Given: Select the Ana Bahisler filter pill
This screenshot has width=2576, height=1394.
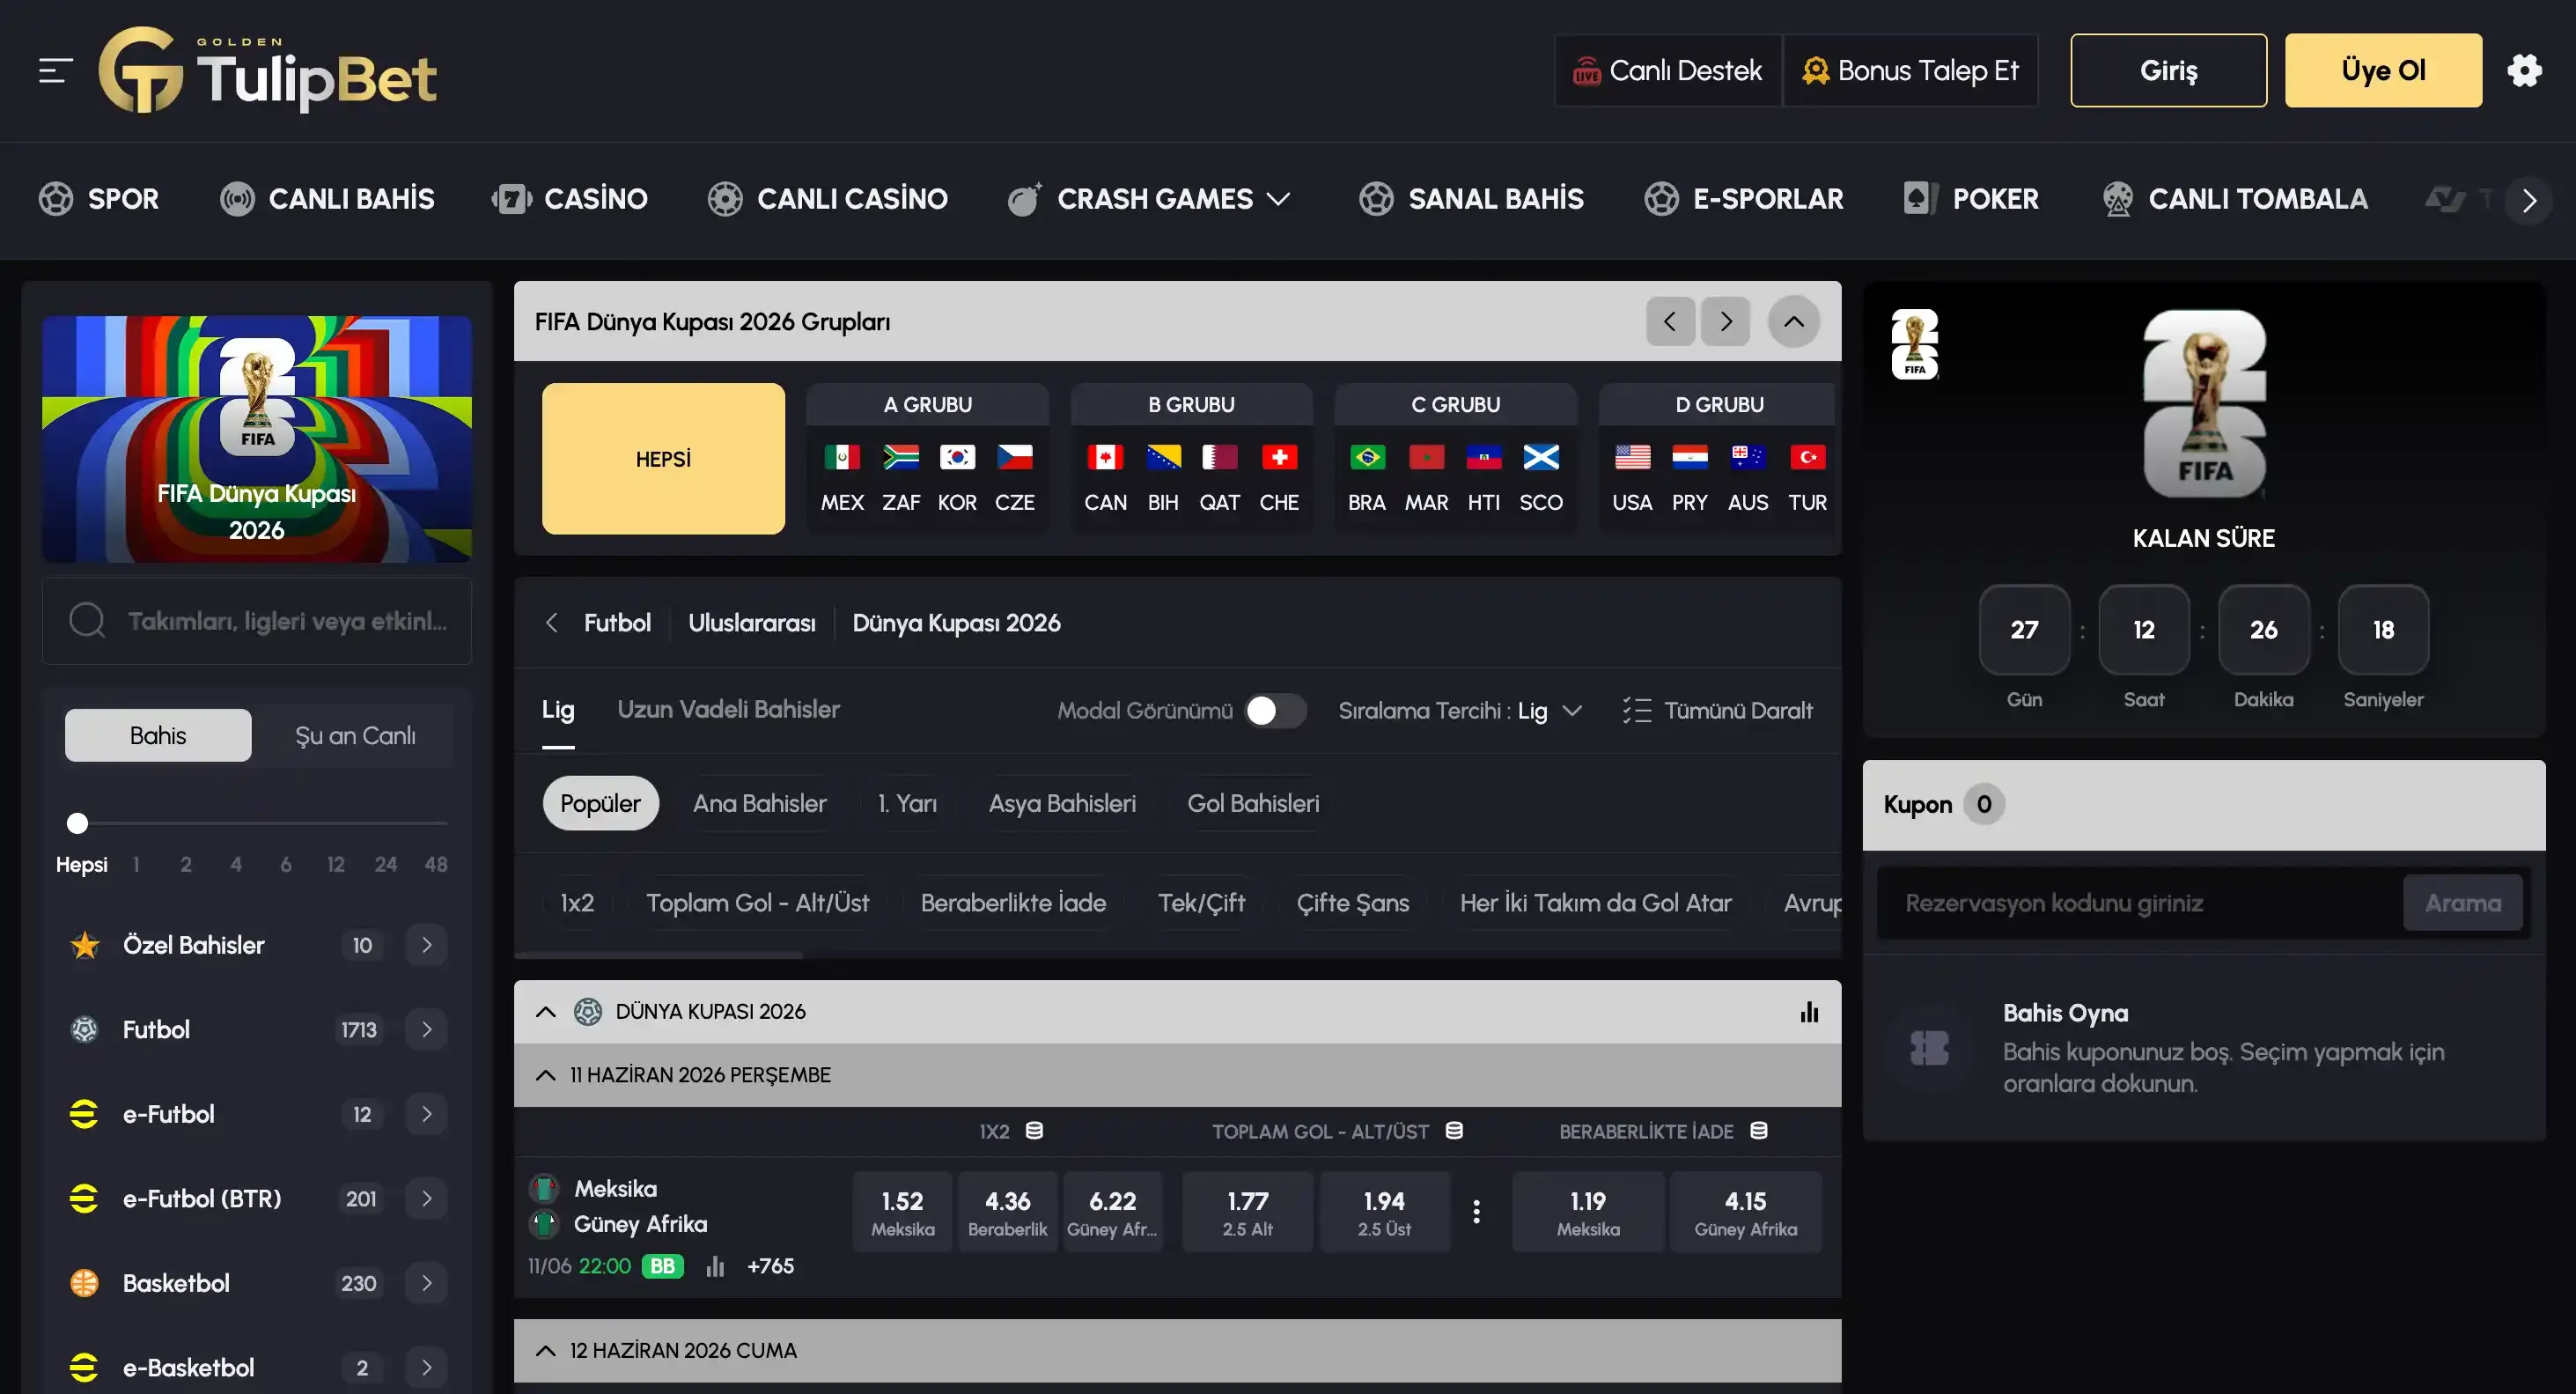Looking at the screenshot, I should (760, 803).
